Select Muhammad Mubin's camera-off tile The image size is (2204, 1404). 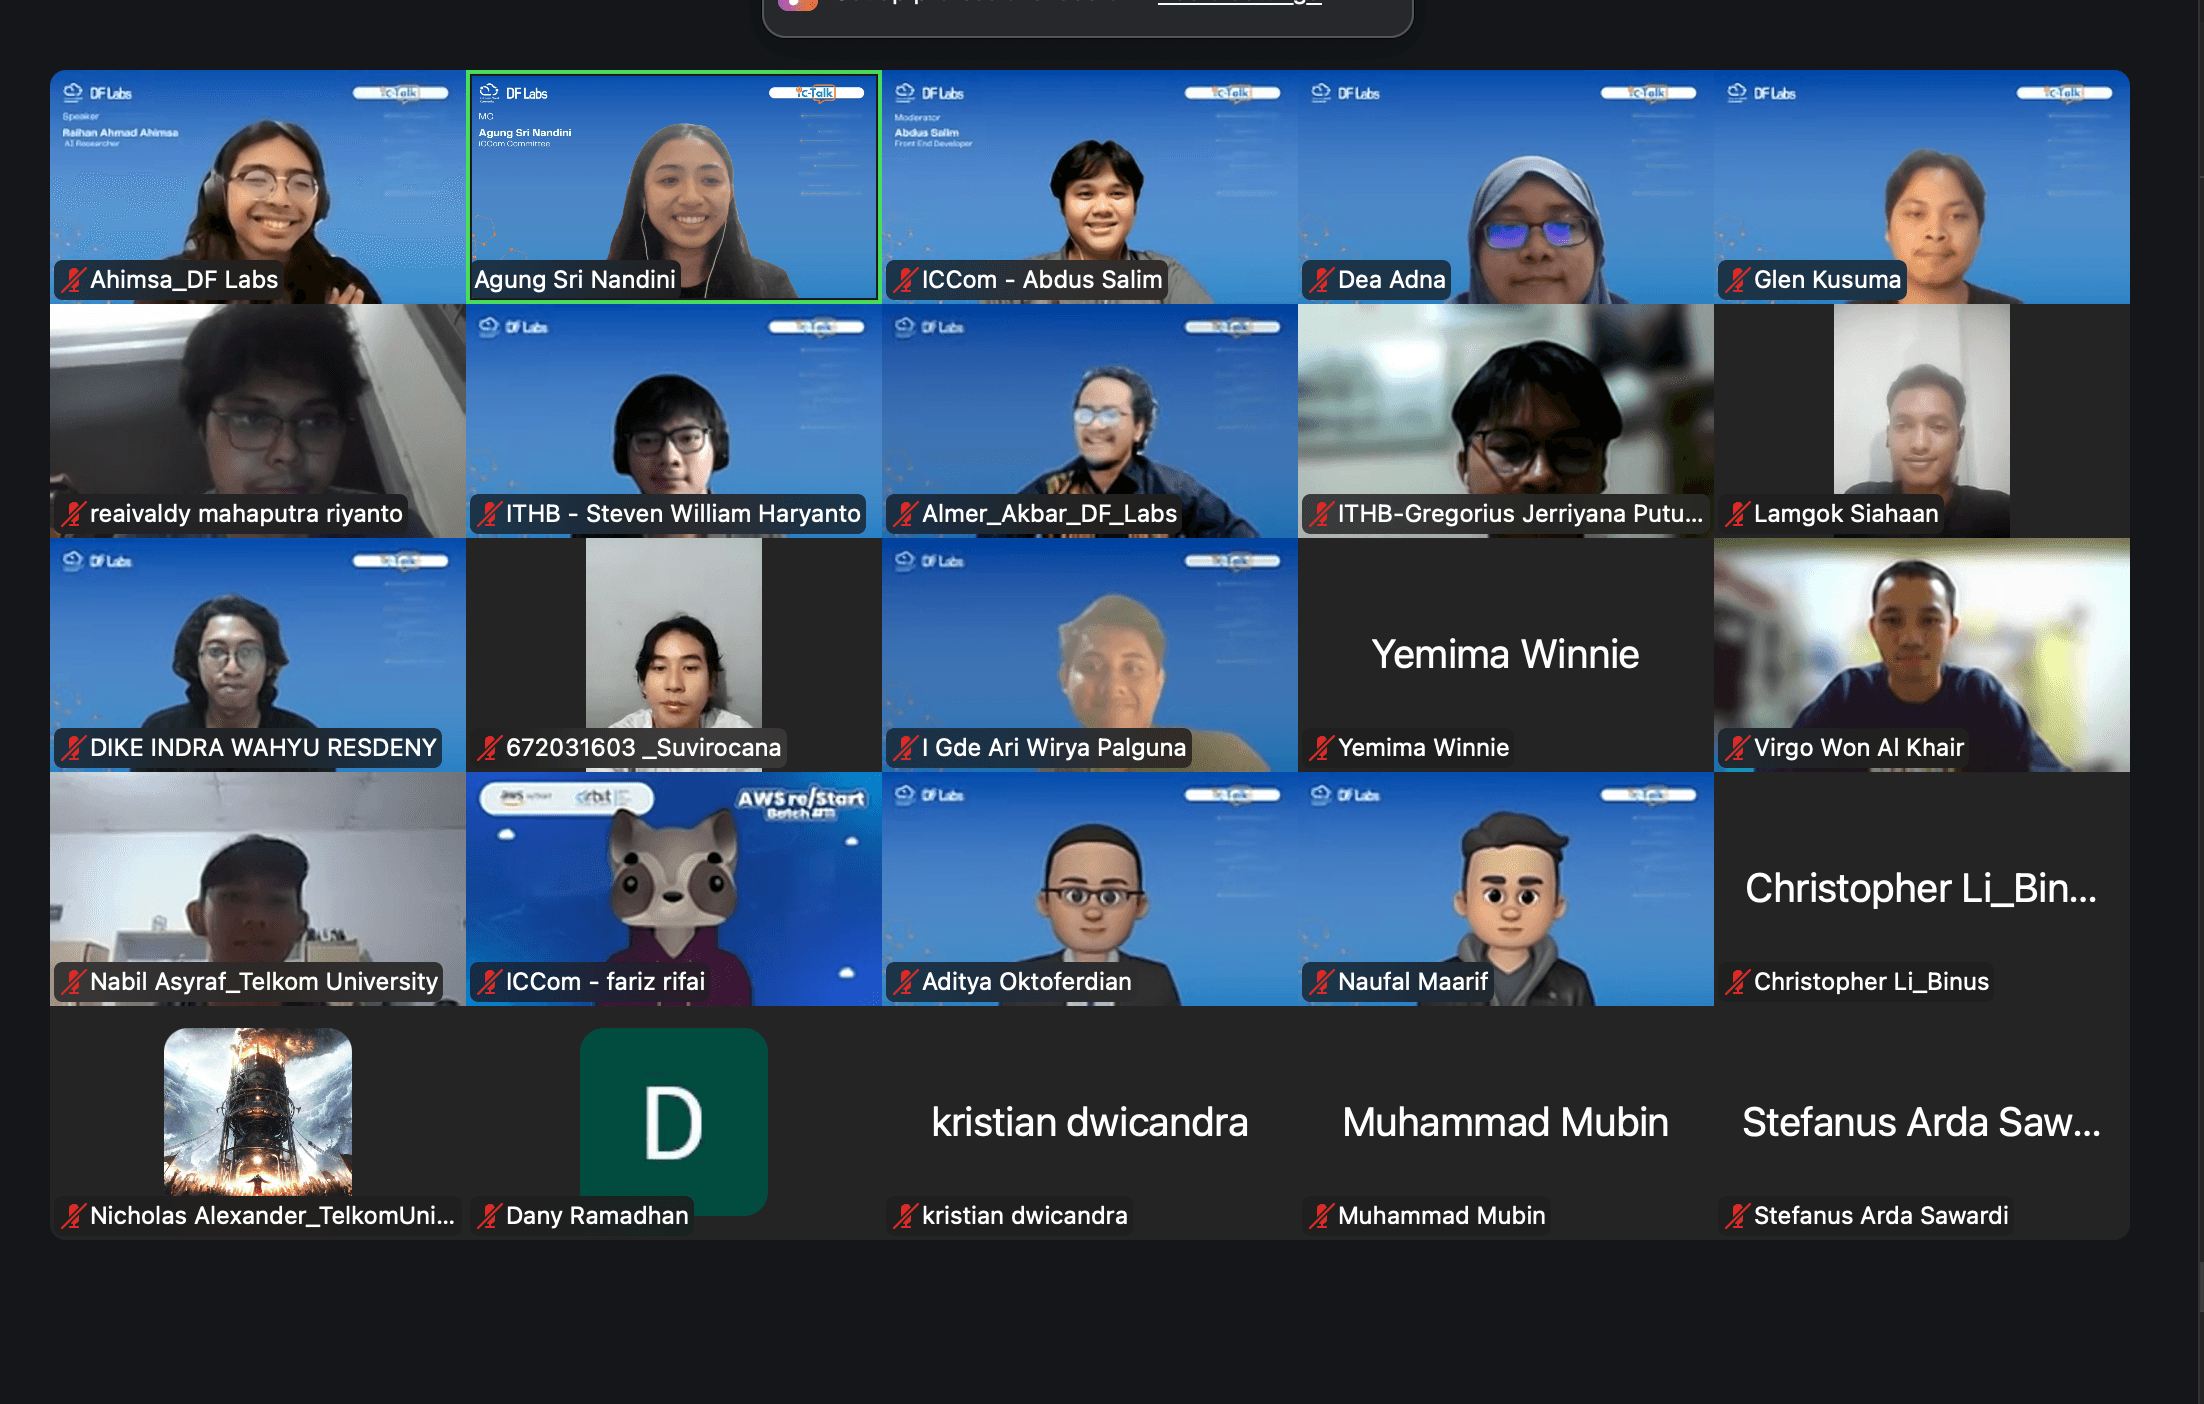(x=1505, y=1122)
